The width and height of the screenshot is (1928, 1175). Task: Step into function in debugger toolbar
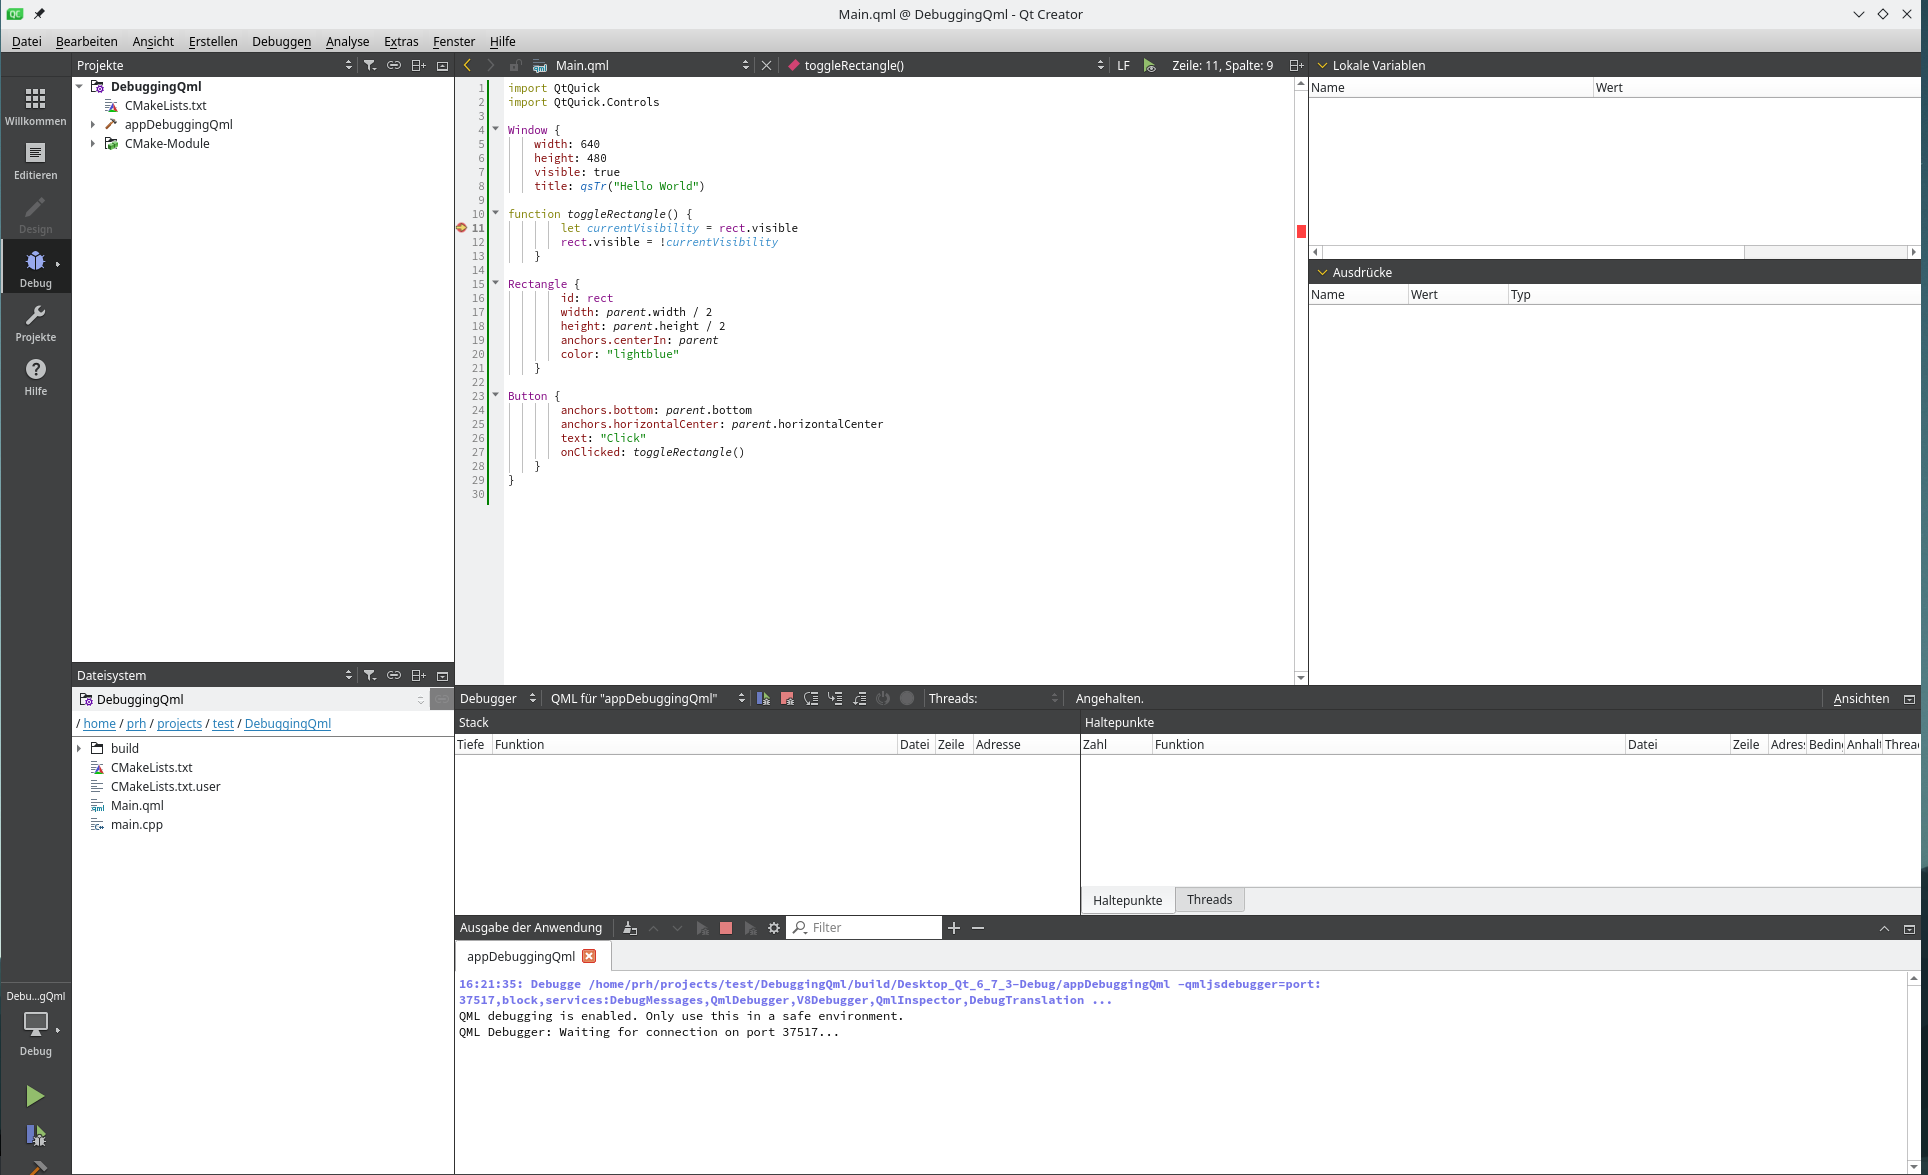[835, 698]
